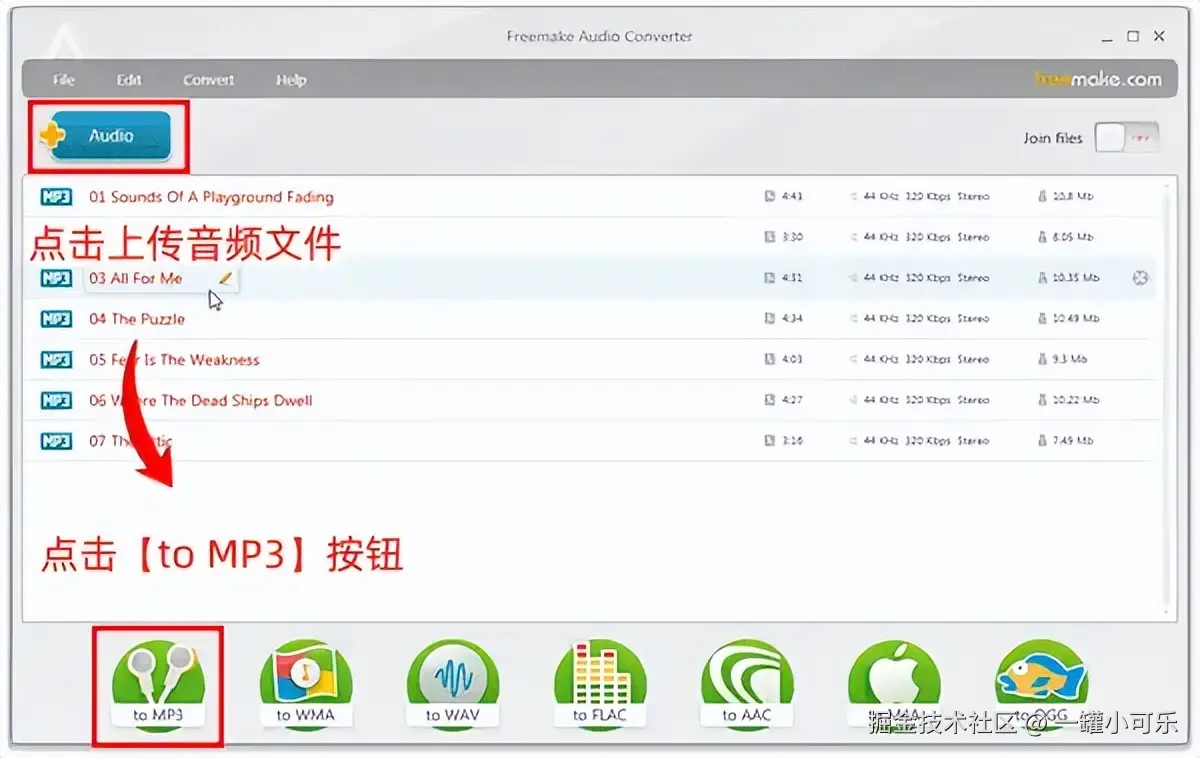Choose the to FLAC equalizer icon
Image resolution: width=1200 pixels, height=758 pixels.
point(600,685)
